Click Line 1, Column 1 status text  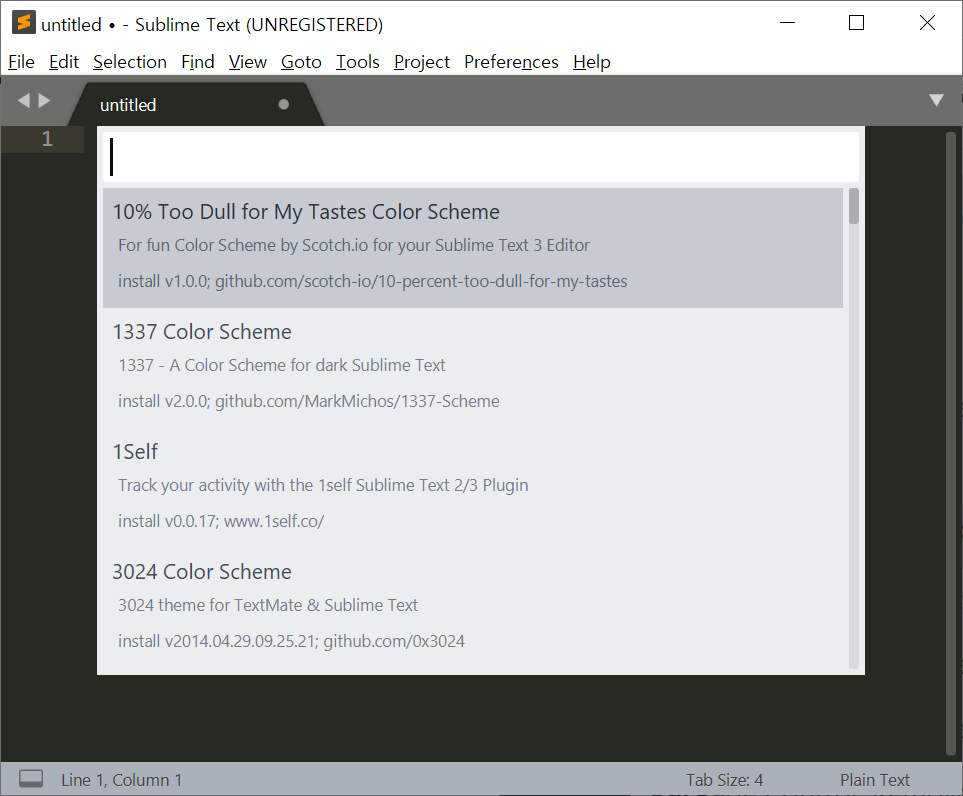pyautogui.click(x=122, y=779)
